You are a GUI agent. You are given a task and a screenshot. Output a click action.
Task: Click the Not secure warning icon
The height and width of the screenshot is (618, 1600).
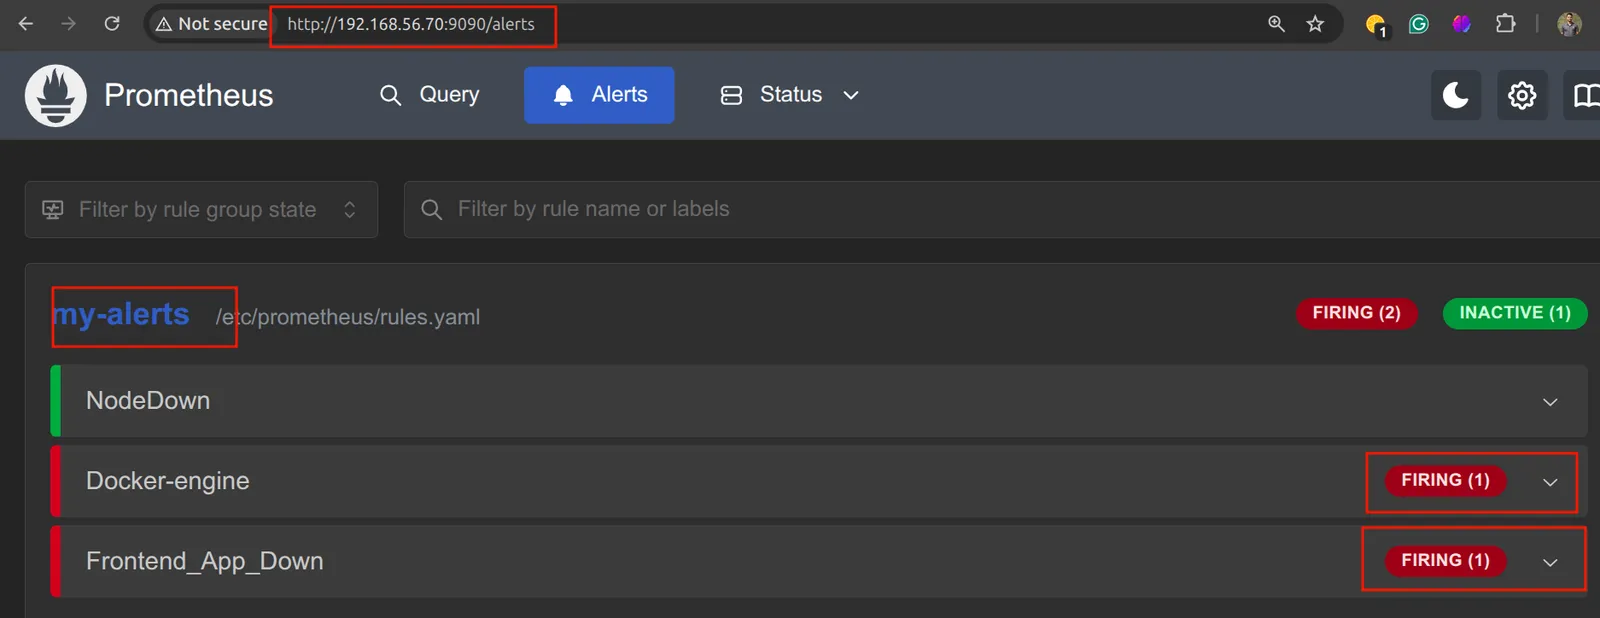[x=164, y=24]
